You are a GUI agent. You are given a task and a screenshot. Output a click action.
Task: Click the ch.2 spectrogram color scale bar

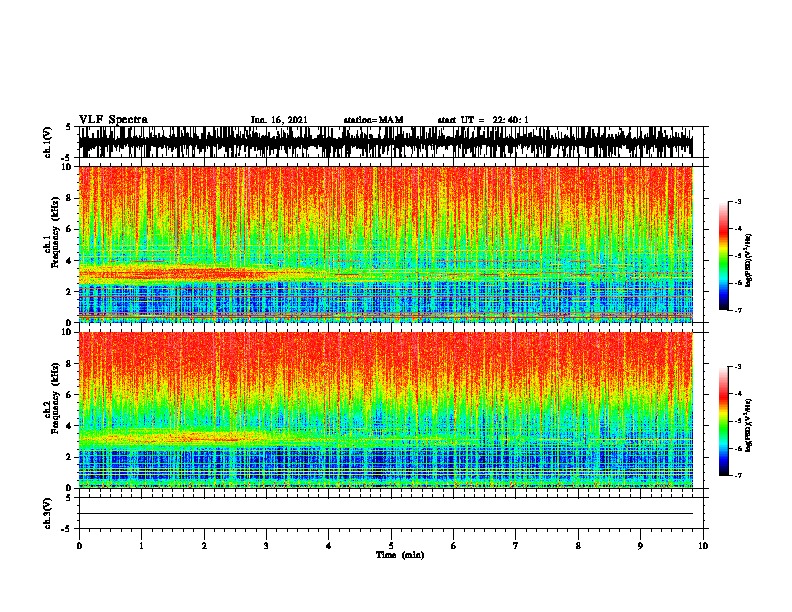click(x=724, y=421)
